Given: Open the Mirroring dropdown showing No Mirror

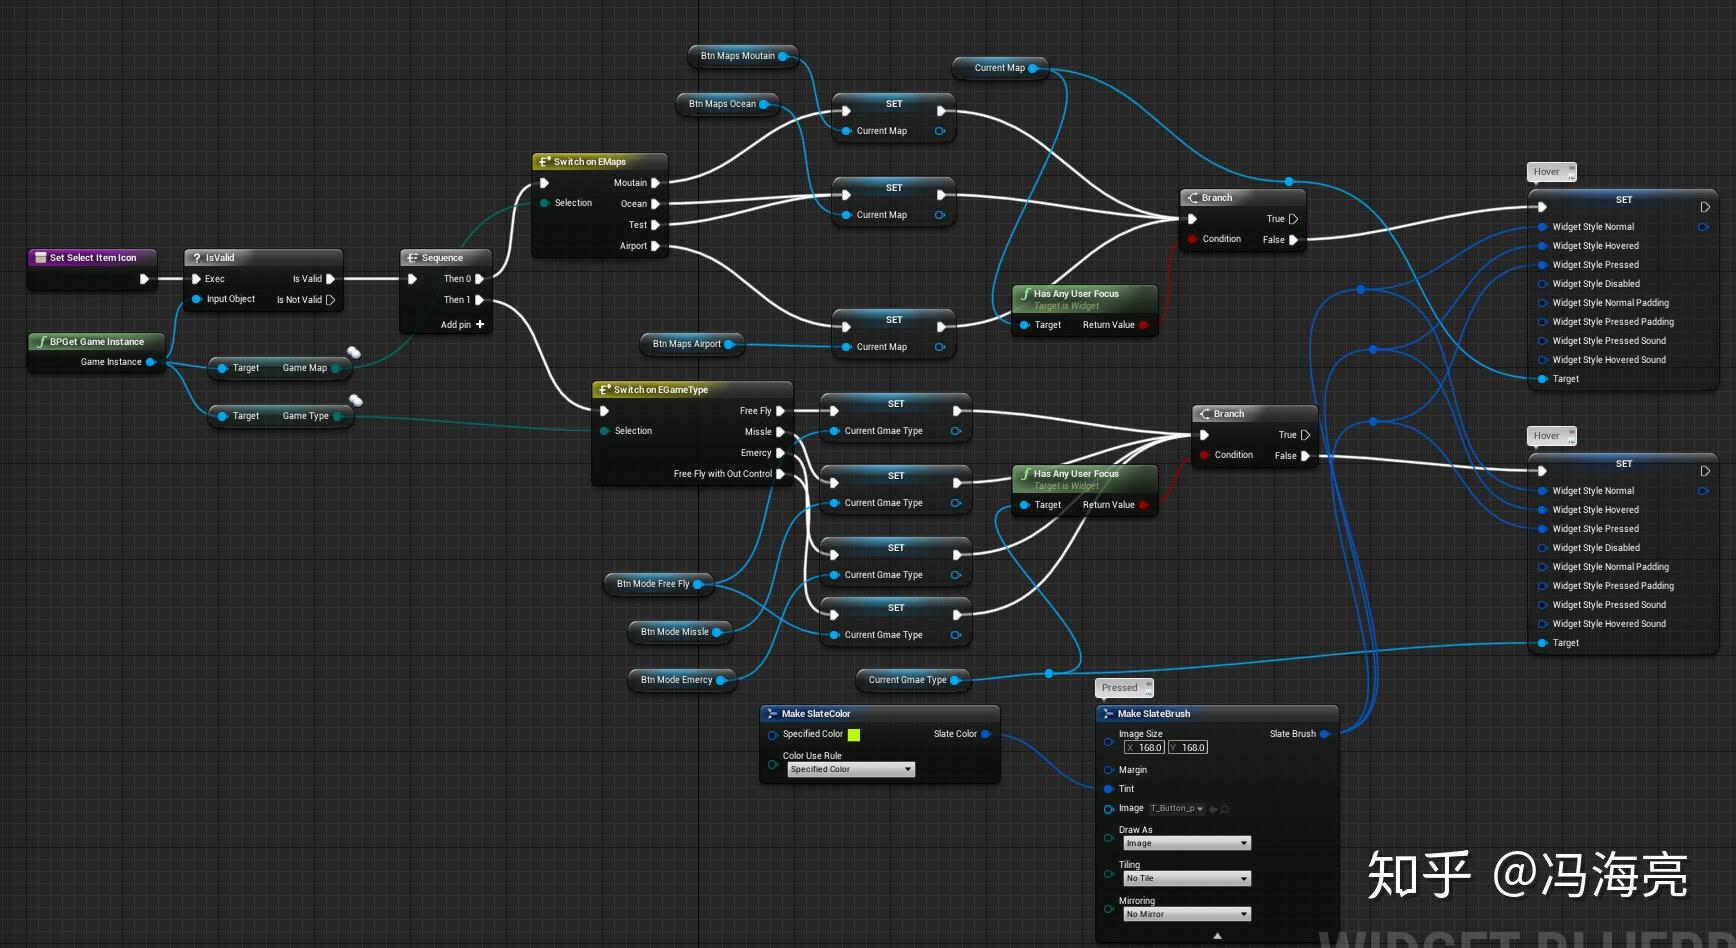Looking at the screenshot, I should click(1186, 913).
